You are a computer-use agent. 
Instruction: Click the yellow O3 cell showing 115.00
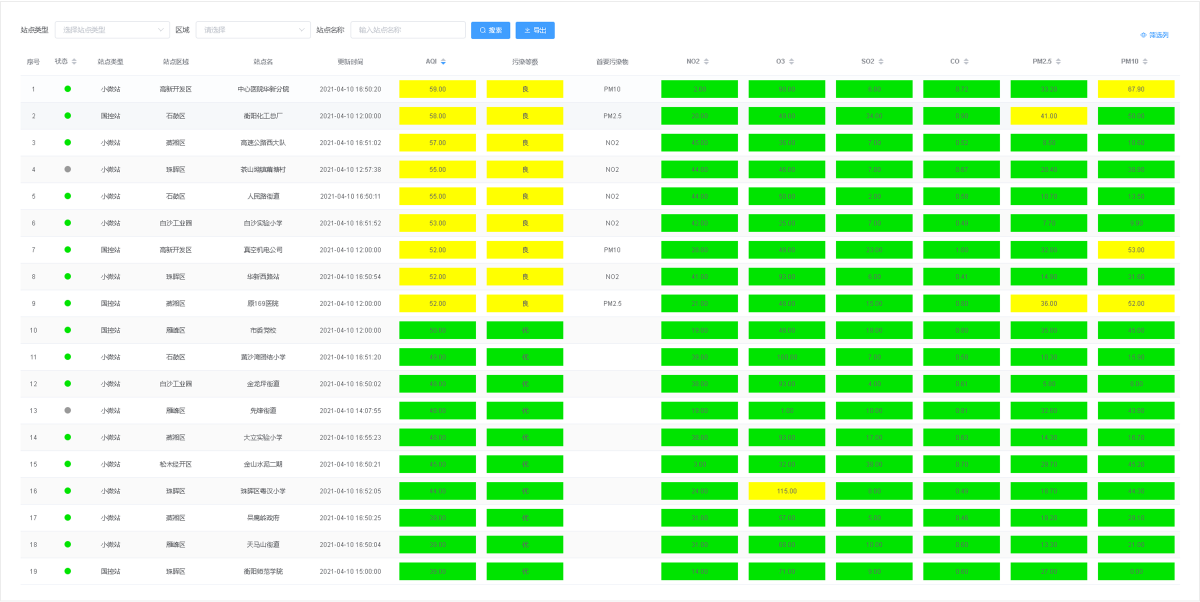pos(786,491)
